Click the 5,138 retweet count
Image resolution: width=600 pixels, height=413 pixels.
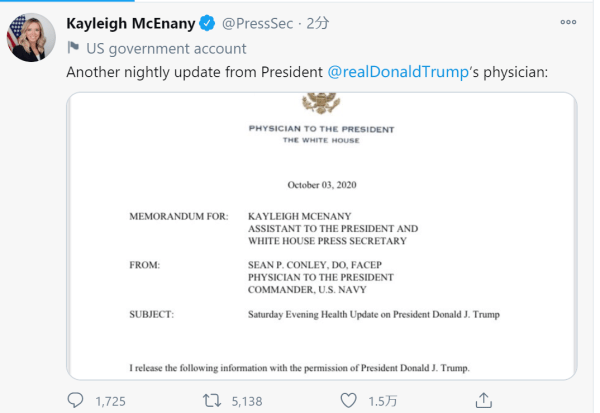[246, 400]
